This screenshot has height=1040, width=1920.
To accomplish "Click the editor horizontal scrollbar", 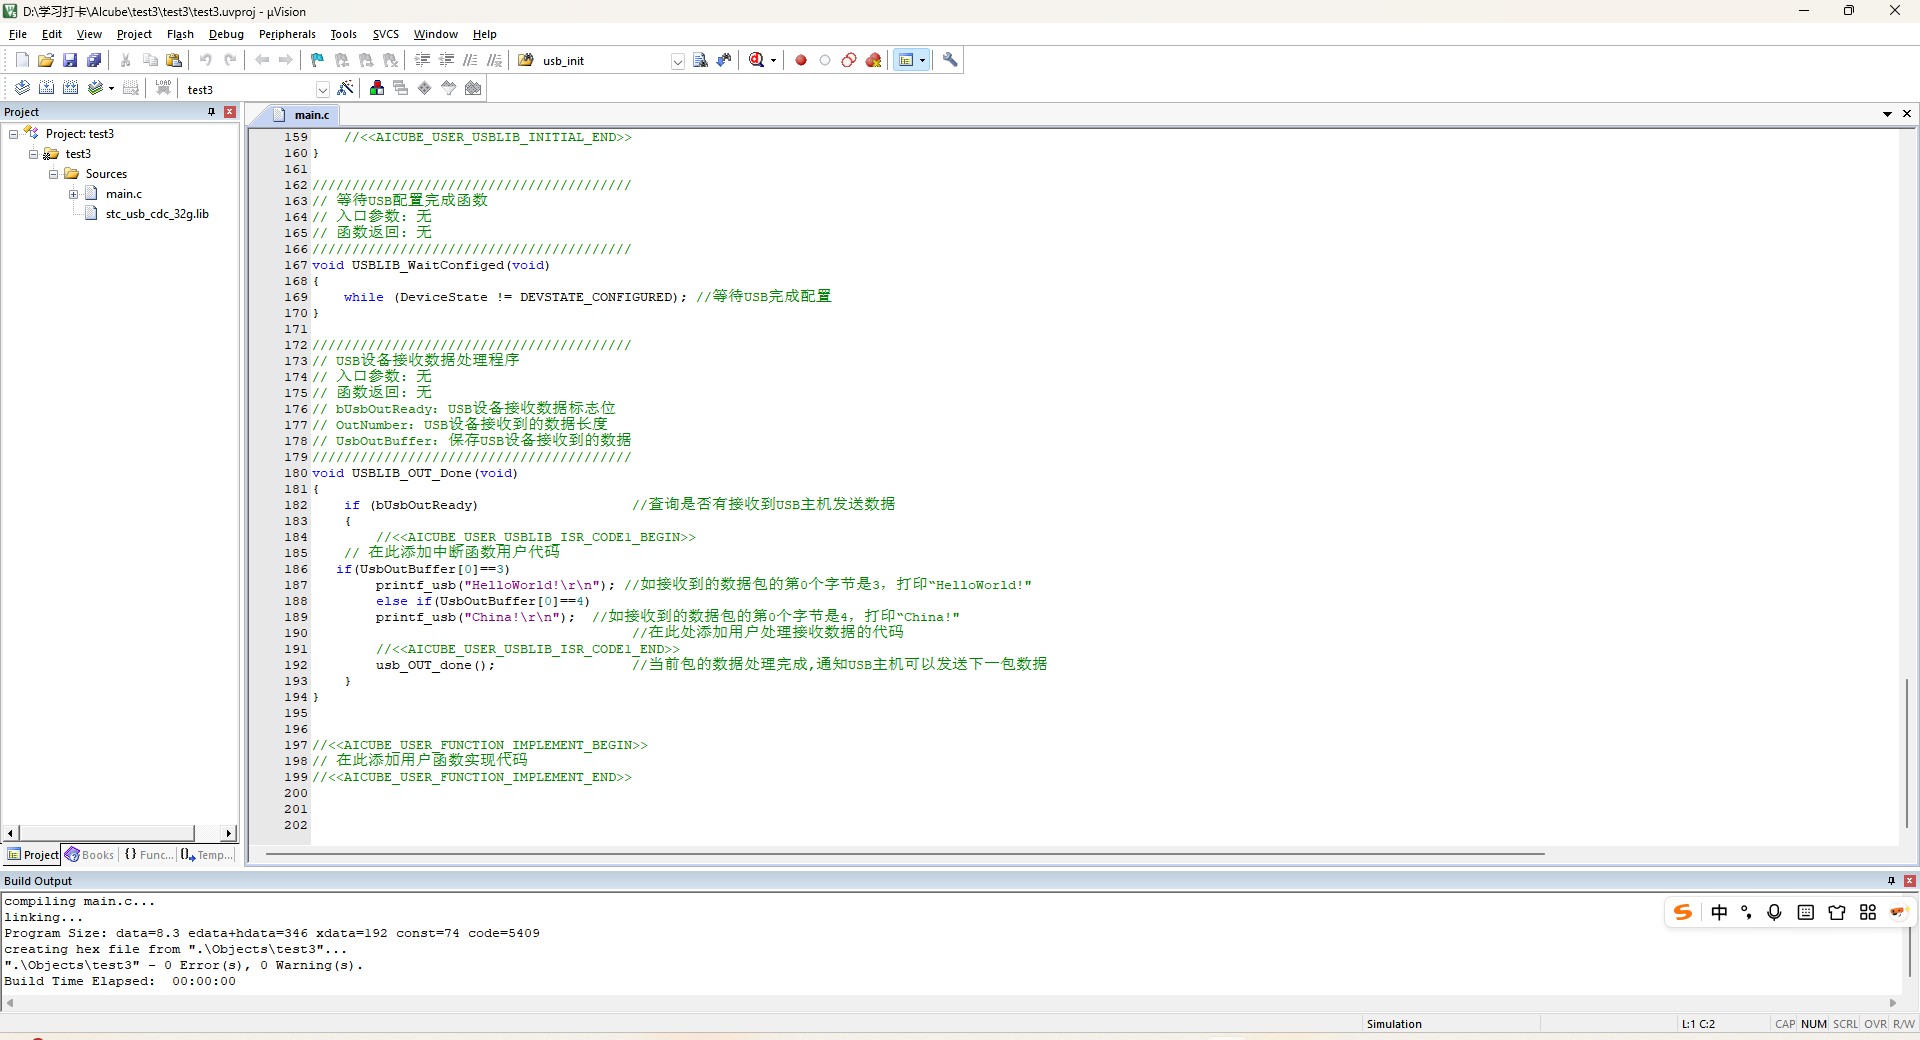I will [x=905, y=854].
